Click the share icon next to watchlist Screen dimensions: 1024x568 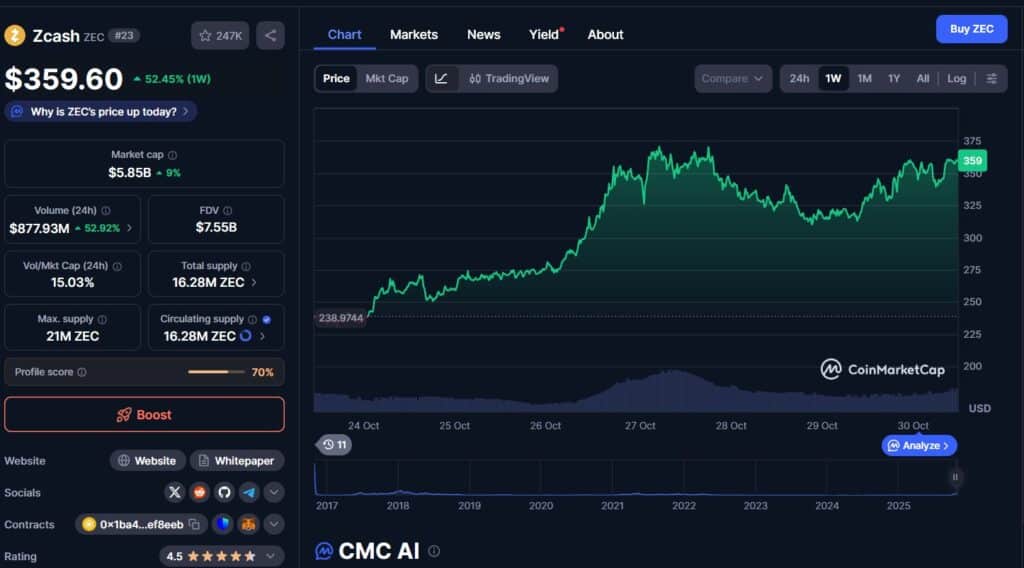click(270, 35)
